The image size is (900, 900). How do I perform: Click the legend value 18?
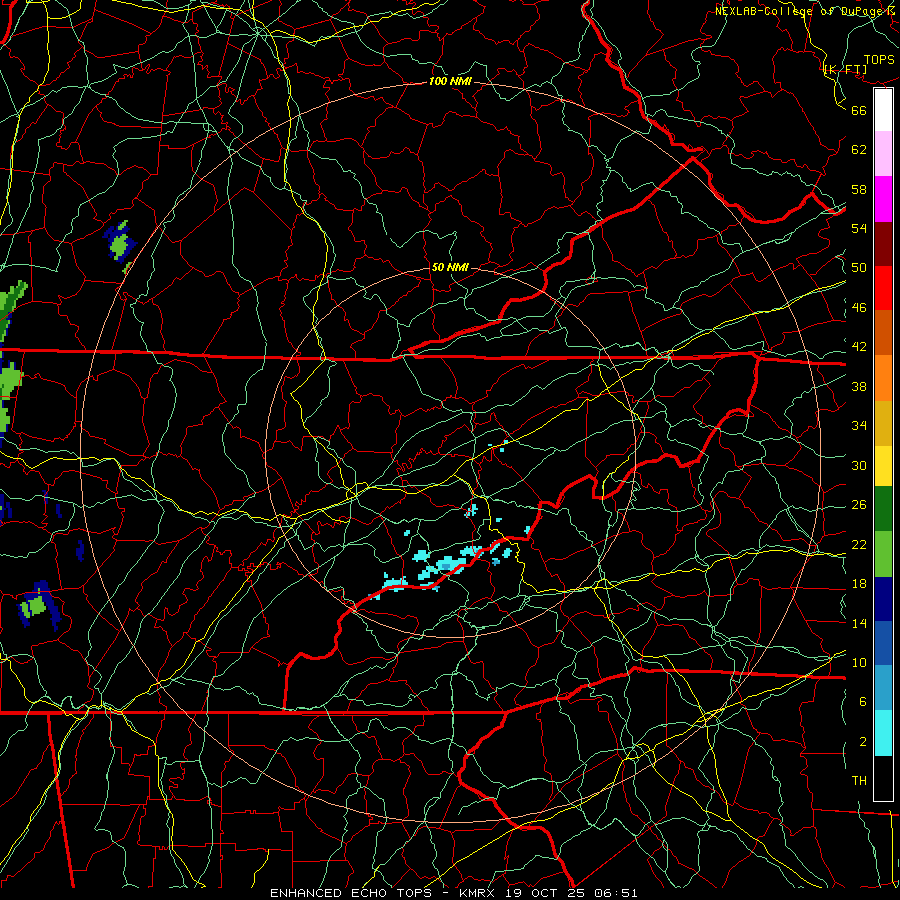tap(859, 584)
